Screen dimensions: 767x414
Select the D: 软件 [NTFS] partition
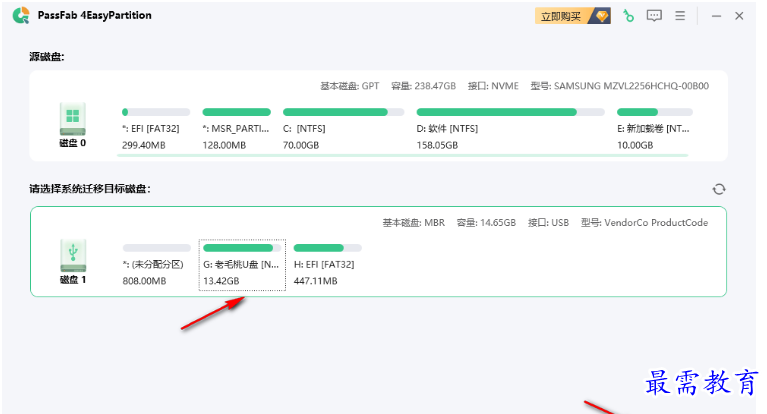510,129
